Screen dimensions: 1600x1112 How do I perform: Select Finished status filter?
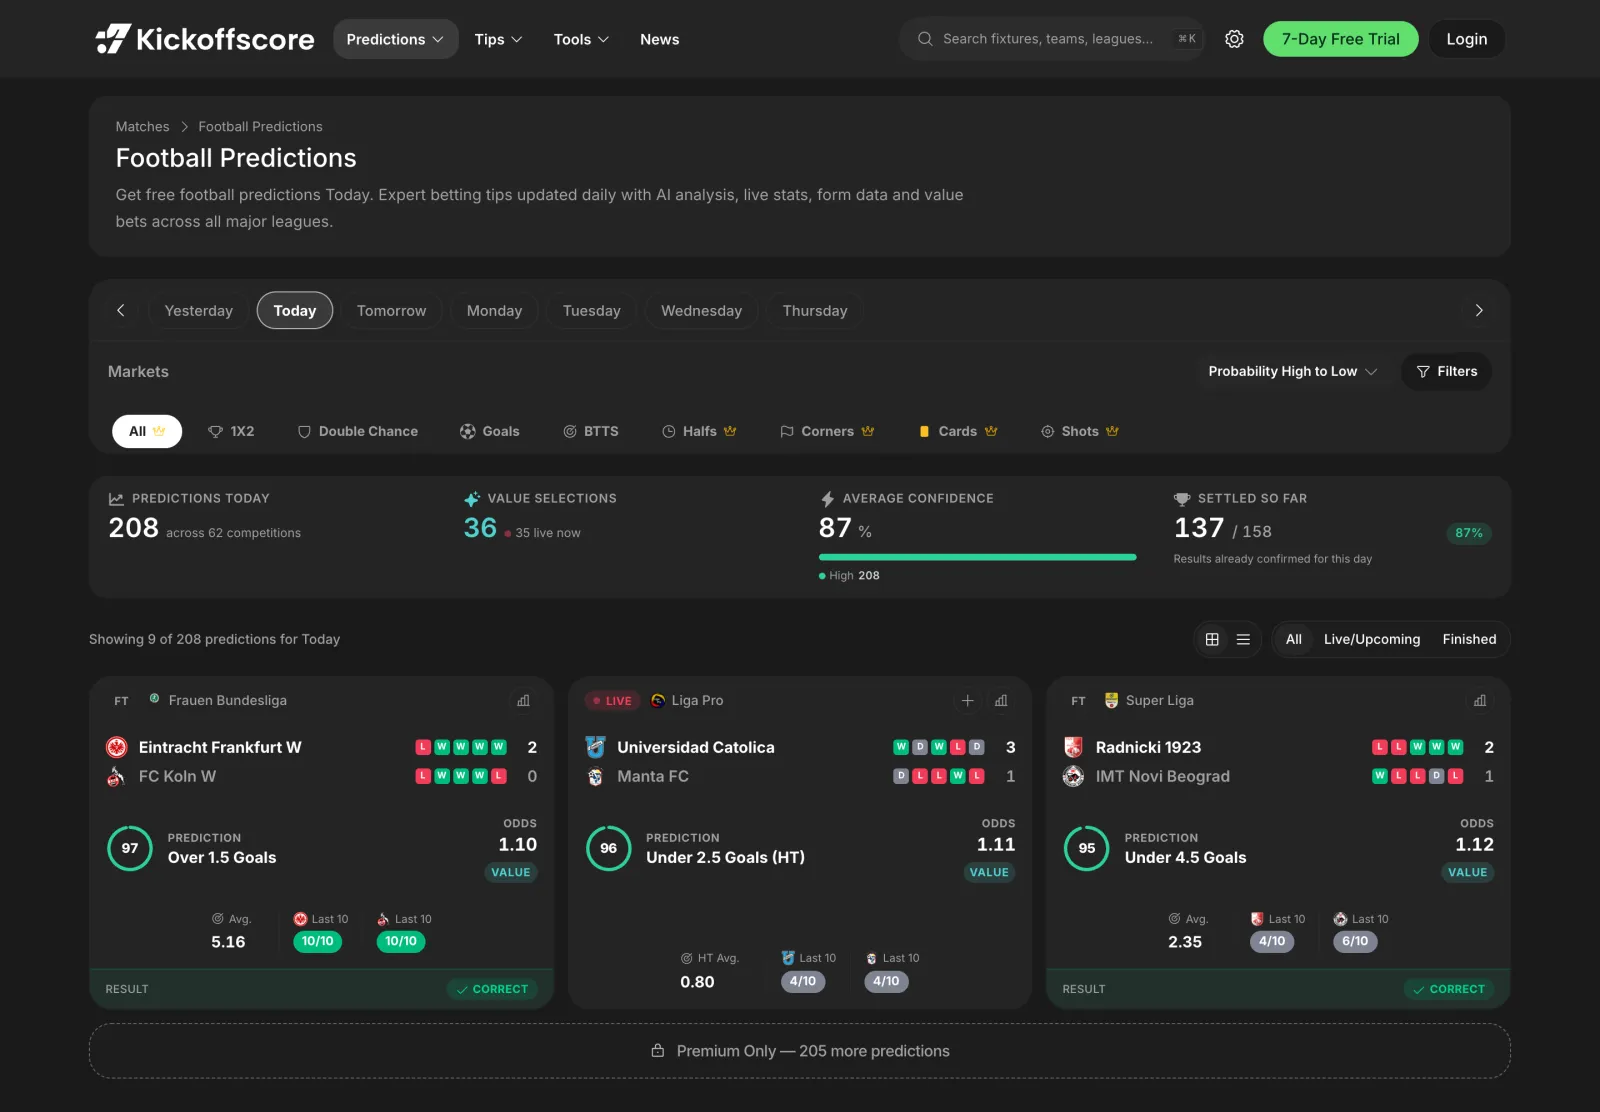(1469, 639)
